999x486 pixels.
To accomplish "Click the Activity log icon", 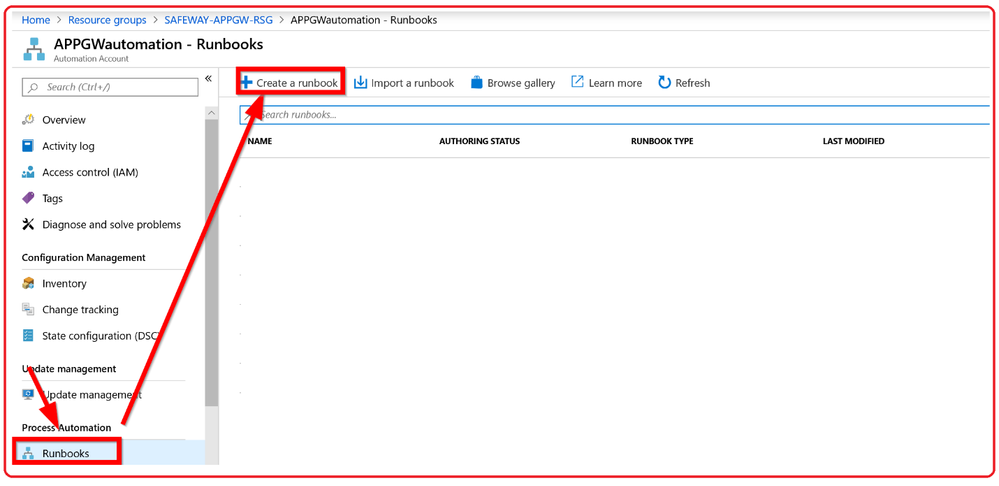I will [x=28, y=146].
